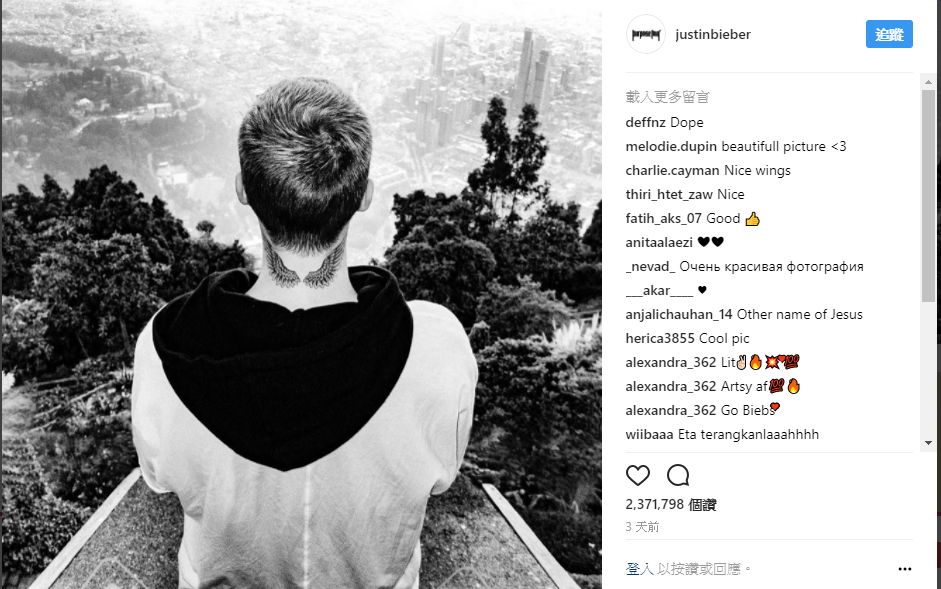The width and height of the screenshot is (941, 589).
Task: Click the black-and-white post photo
Action: coord(301,294)
